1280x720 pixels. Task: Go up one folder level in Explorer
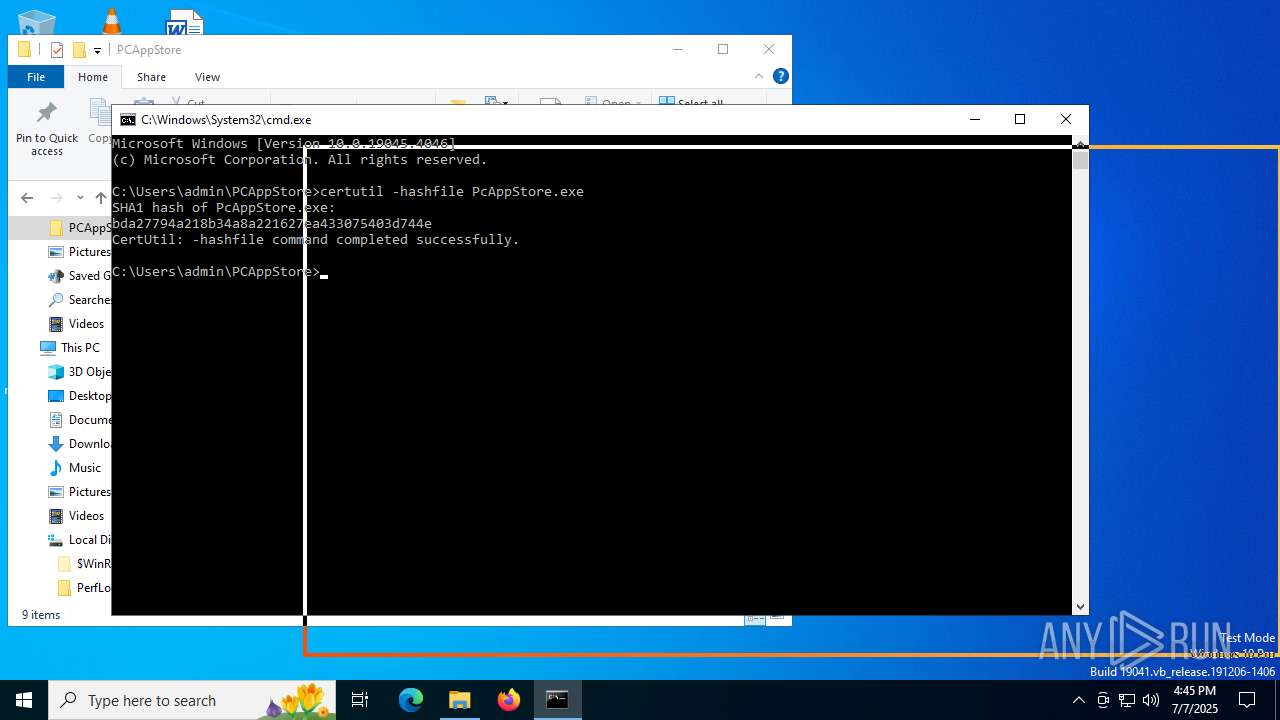(101, 198)
